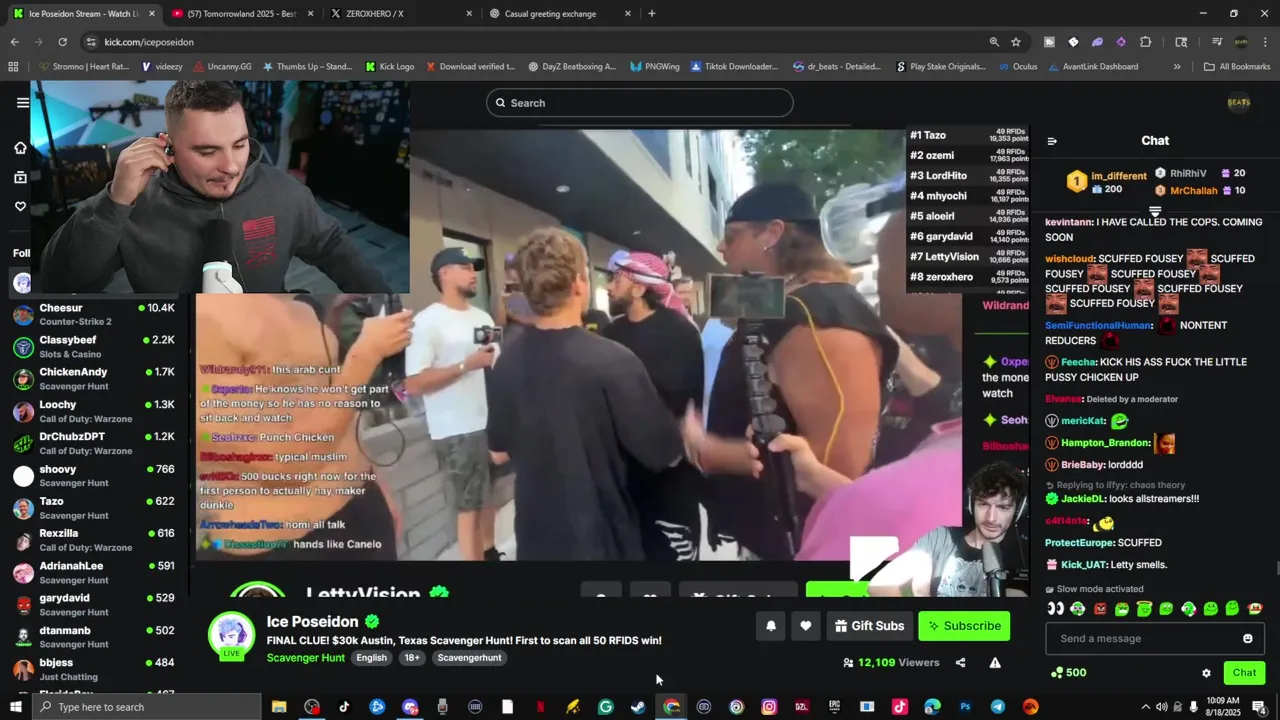Screen dimensions: 1280x720
Task: Open Chrome extensions puzzle icon
Action: [x=1146, y=42]
